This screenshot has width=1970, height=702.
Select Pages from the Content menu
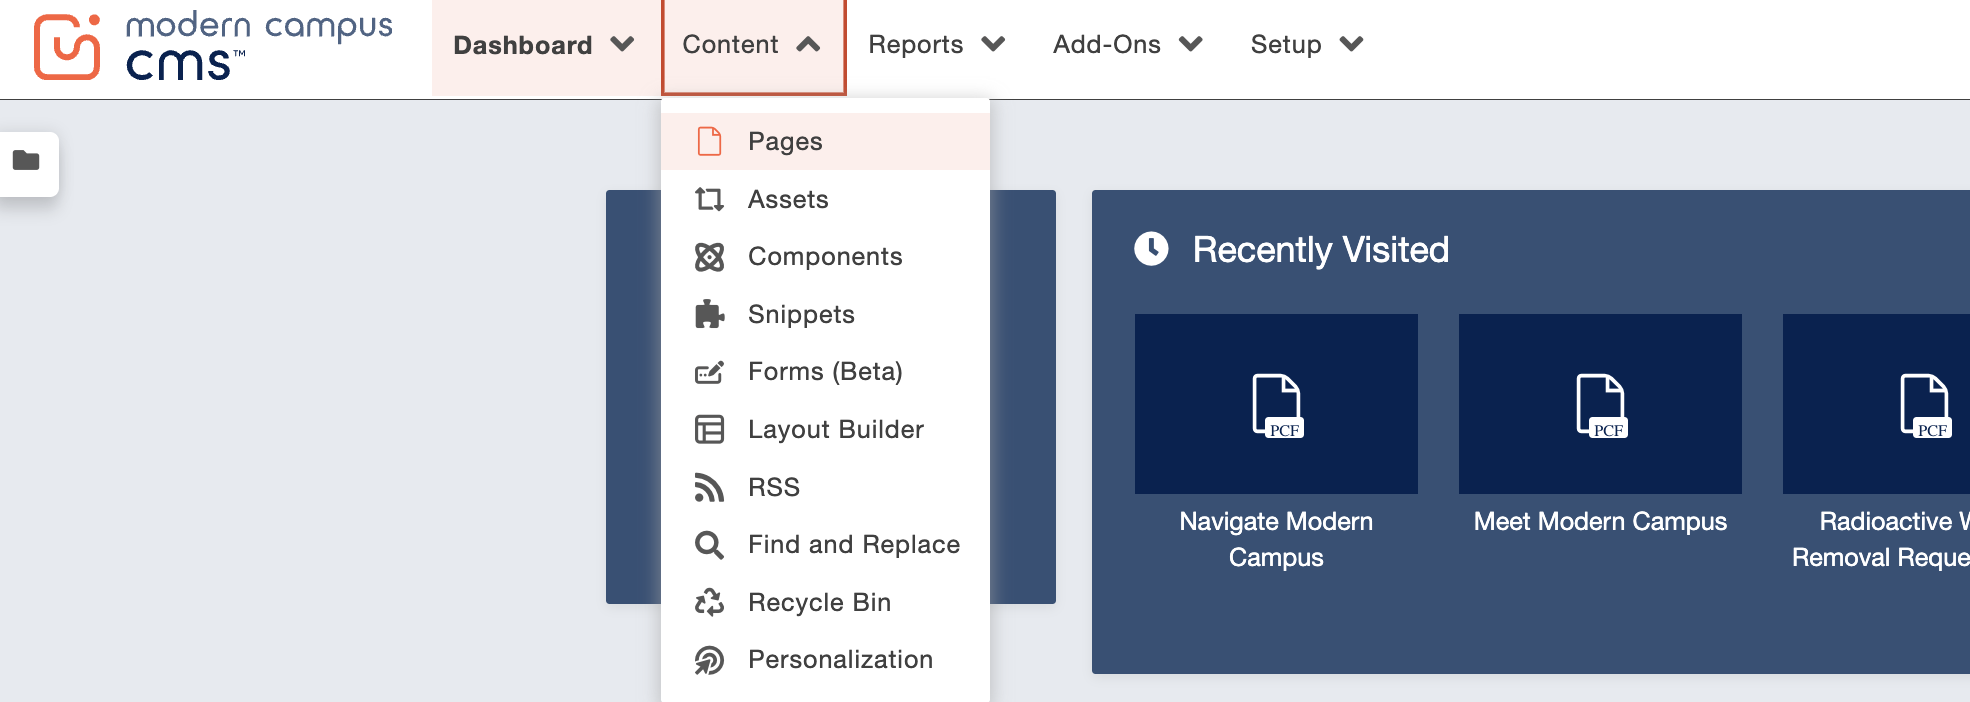tap(785, 142)
